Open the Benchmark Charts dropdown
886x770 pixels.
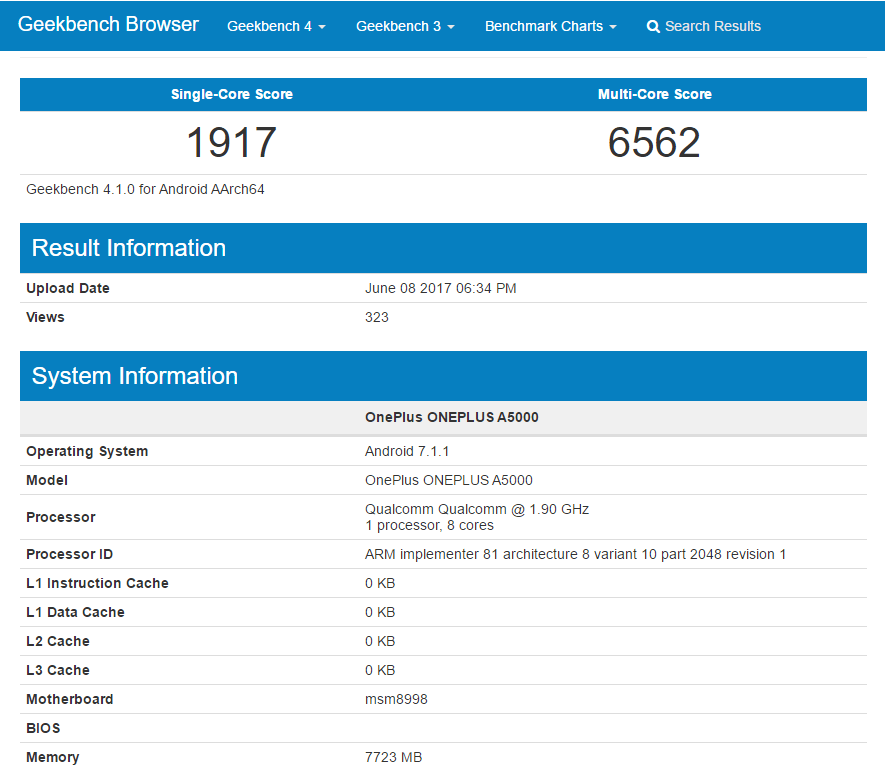point(550,27)
